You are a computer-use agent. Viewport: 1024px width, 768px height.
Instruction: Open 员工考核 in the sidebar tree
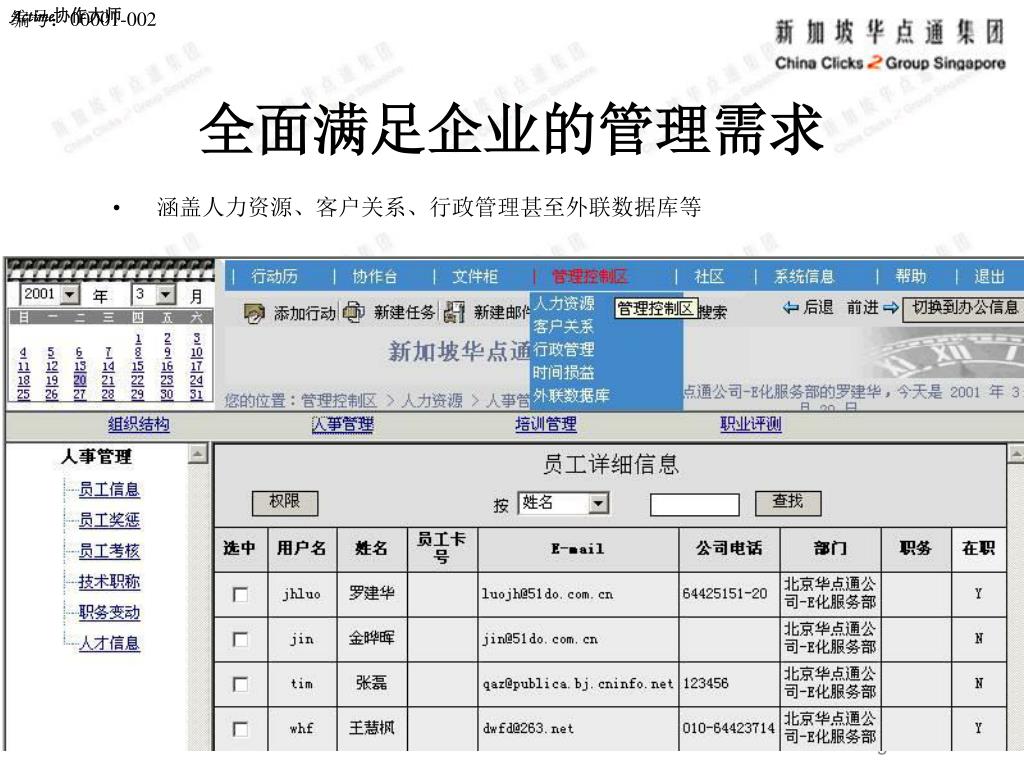click(109, 551)
